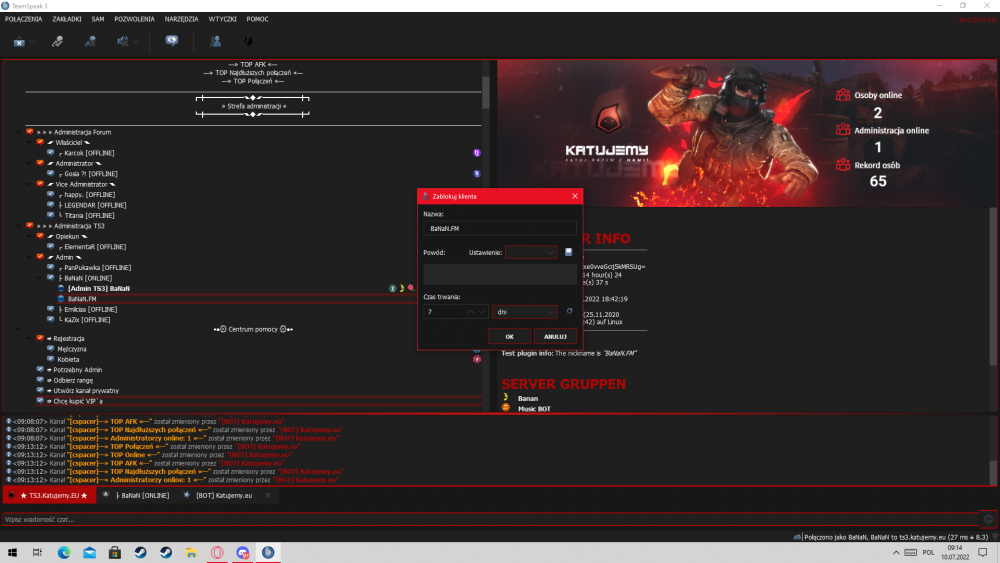The height and width of the screenshot is (563, 1000).
Task: Mute speakers using the toolbar speaker icon
Action: tap(122, 41)
